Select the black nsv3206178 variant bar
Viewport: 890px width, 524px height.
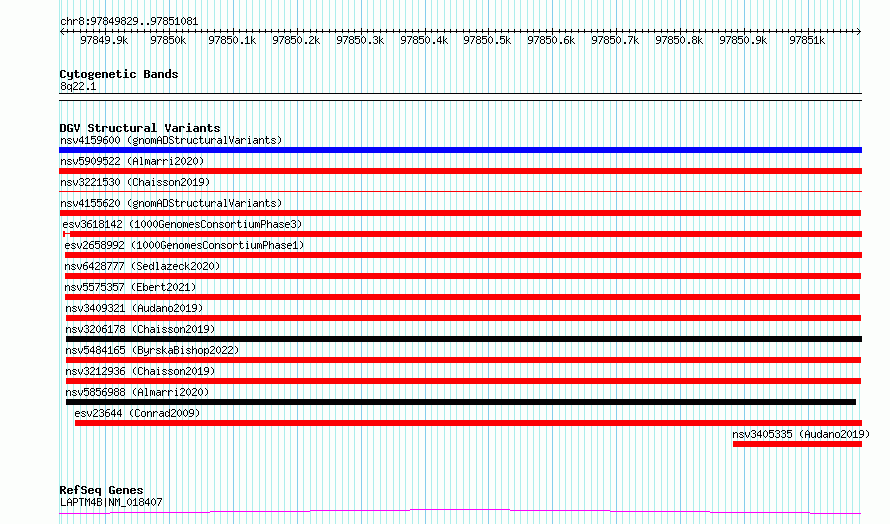tap(464, 339)
